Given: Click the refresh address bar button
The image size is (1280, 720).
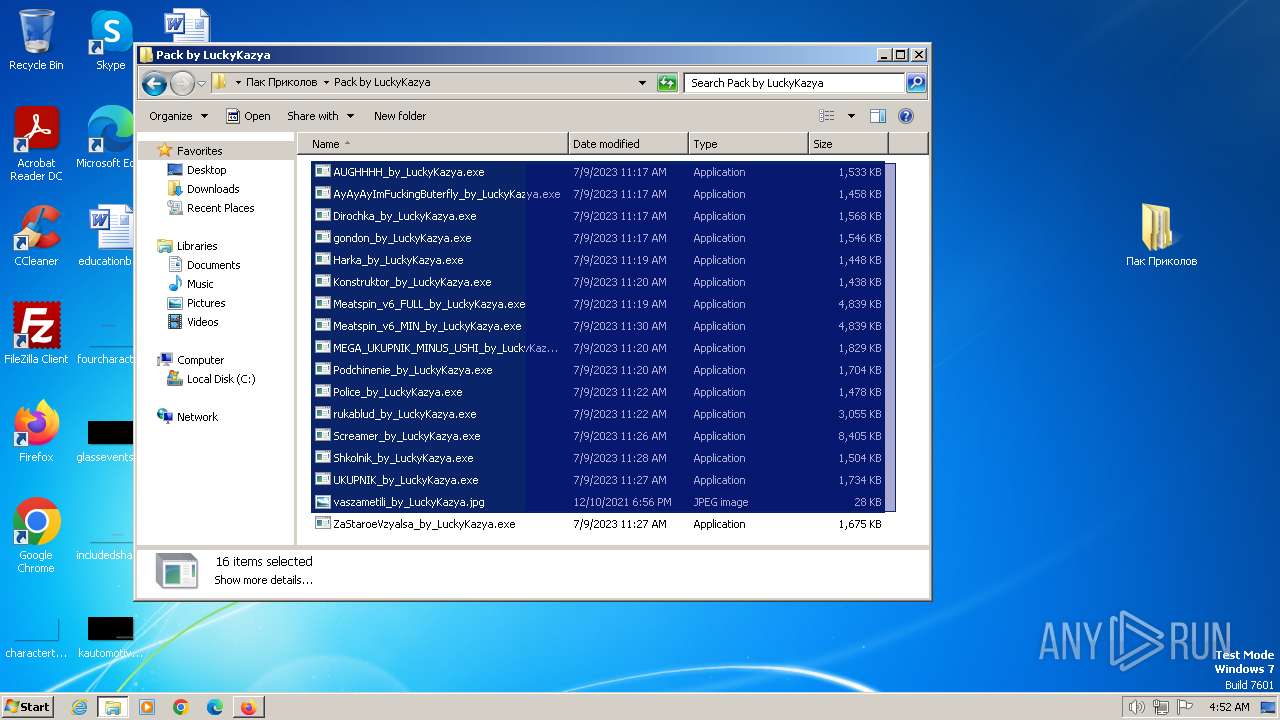Looking at the screenshot, I should [x=667, y=83].
